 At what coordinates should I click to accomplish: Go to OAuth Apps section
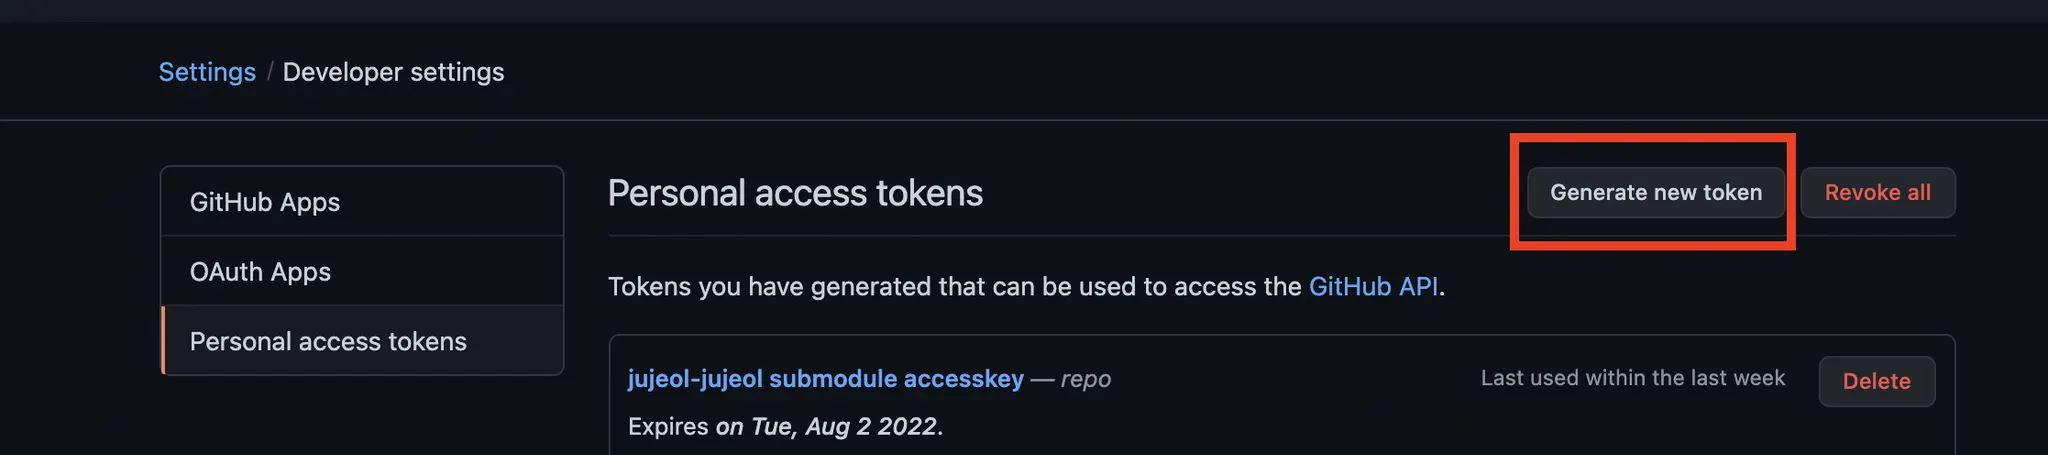(x=260, y=272)
